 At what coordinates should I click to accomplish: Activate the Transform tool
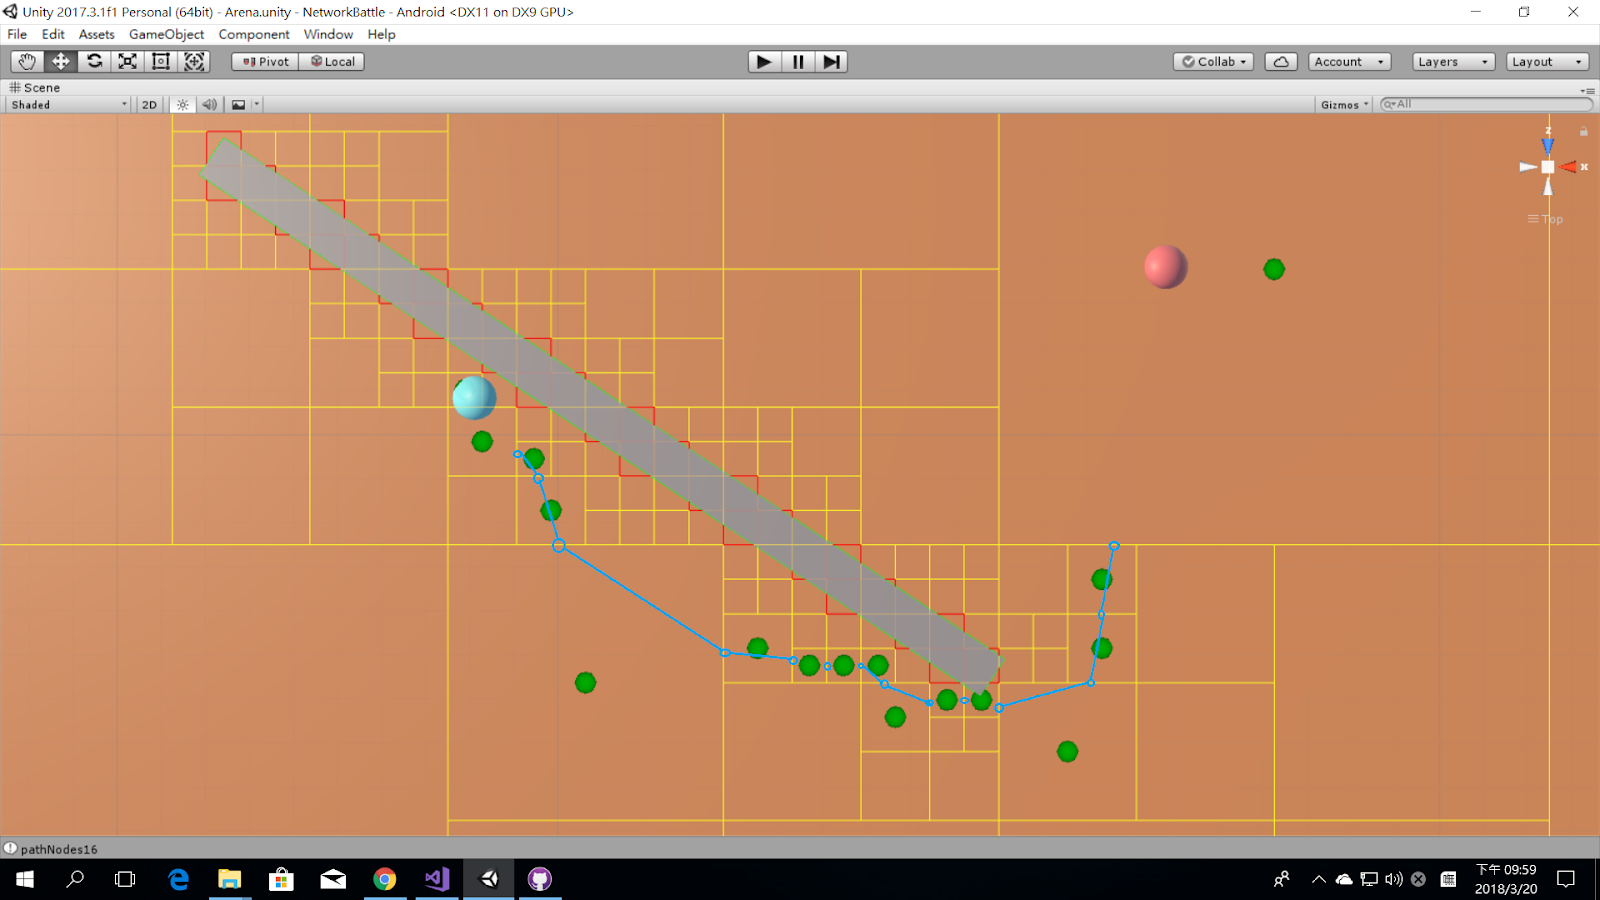pyautogui.click(x=194, y=61)
